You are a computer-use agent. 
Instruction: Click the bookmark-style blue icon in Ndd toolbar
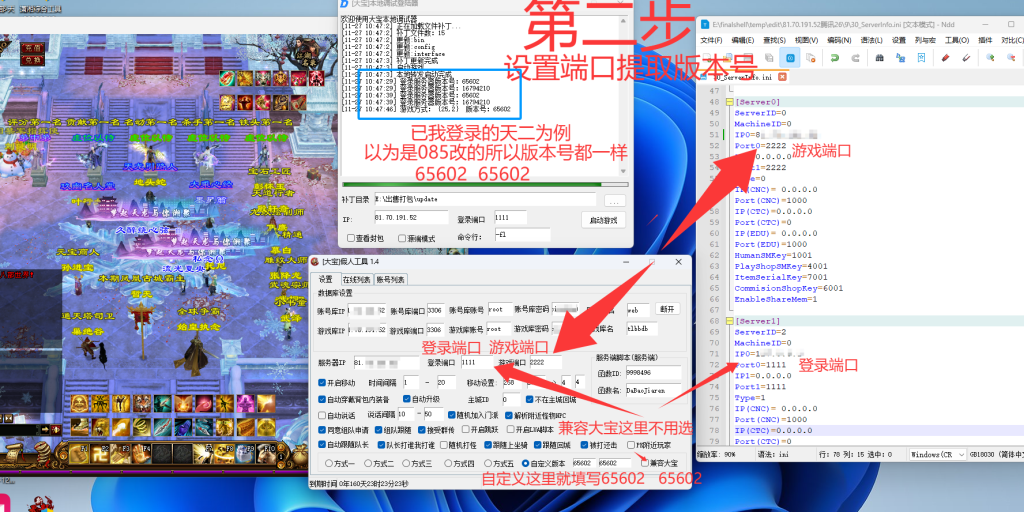921,57
